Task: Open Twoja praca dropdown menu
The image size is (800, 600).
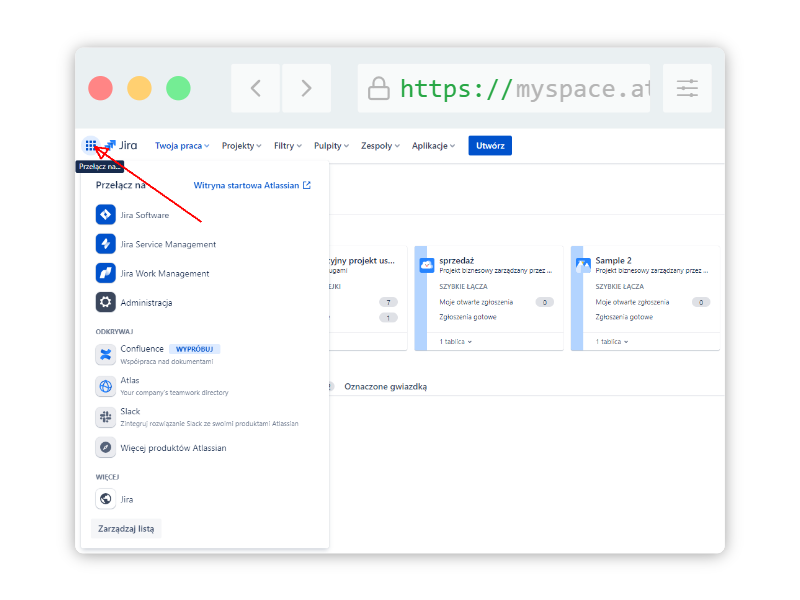Action: coord(182,146)
